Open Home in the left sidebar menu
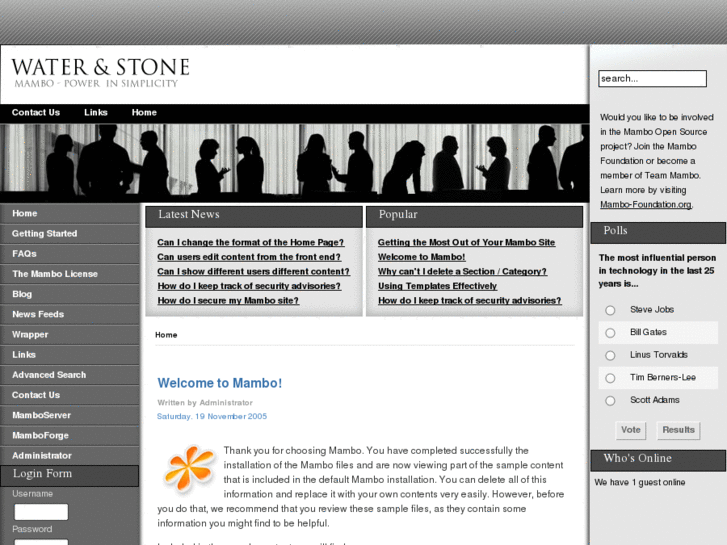 [70, 213]
